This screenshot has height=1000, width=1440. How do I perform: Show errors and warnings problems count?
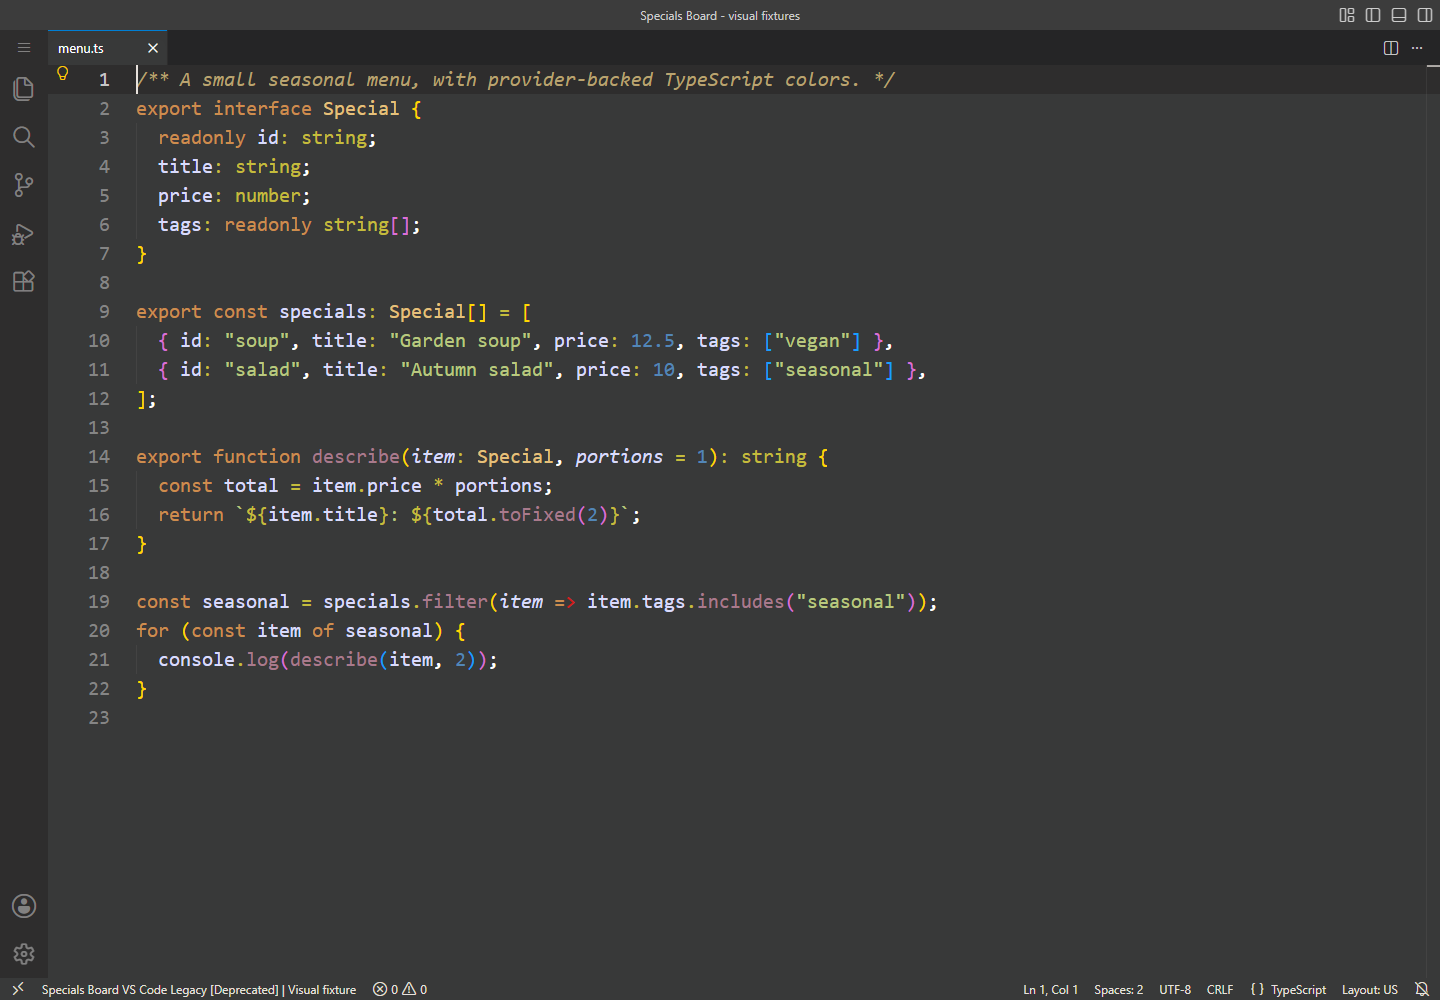click(x=400, y=989)
